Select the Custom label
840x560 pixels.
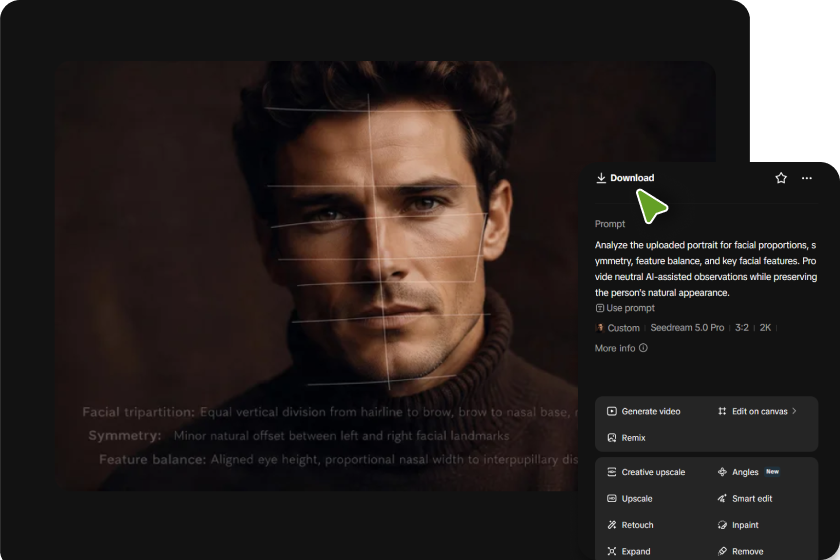point(624,328)
